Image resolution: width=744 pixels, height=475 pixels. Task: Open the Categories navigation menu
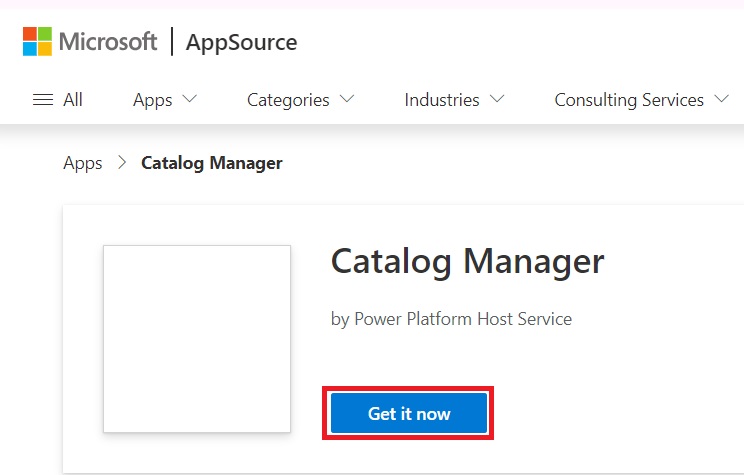click(288, 100)
